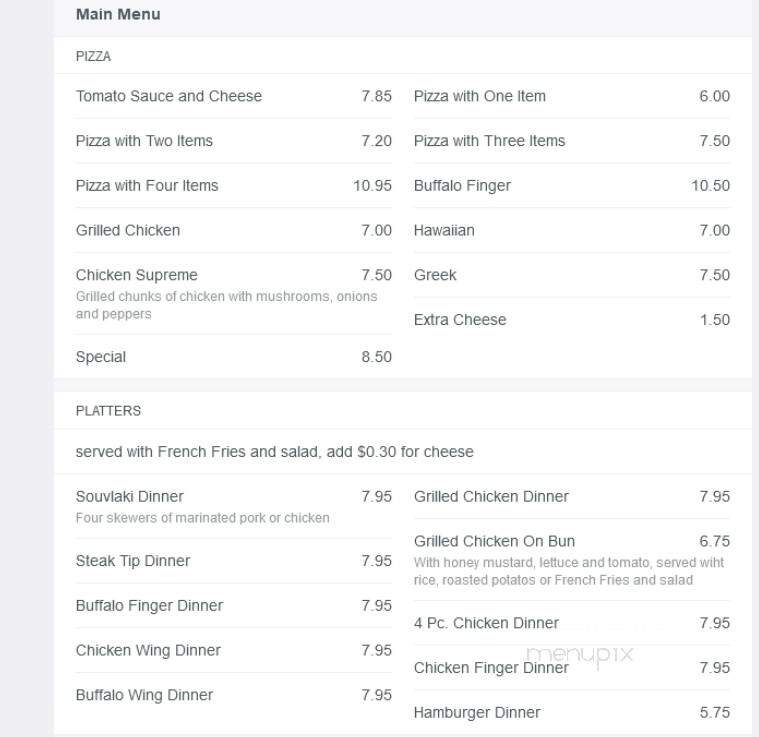Click the Hamburger Dinner price 5.75
This screenshot has width=759, height=737.
714,712
